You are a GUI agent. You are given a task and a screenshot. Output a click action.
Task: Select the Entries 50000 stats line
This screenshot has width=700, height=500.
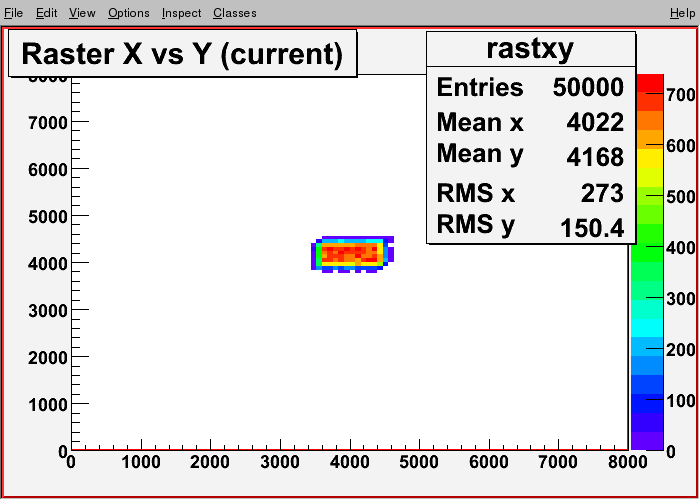(530, 87)
